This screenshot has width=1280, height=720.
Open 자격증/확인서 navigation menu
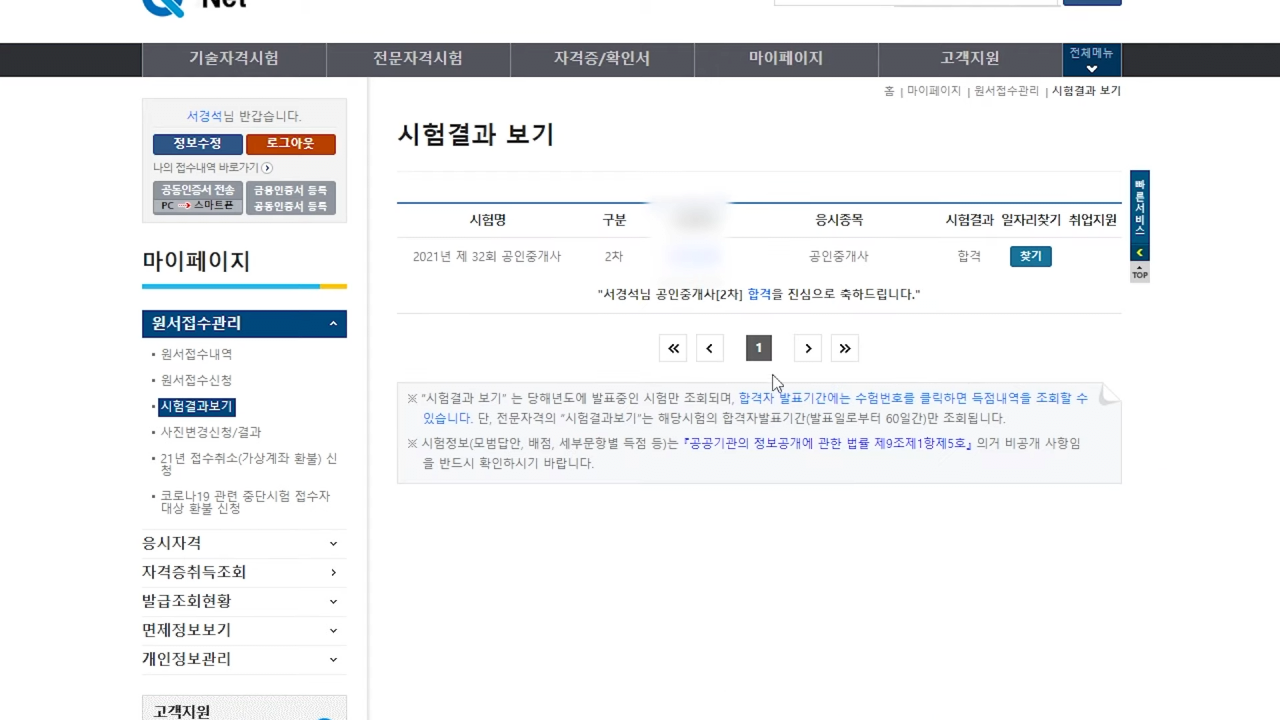602,59
